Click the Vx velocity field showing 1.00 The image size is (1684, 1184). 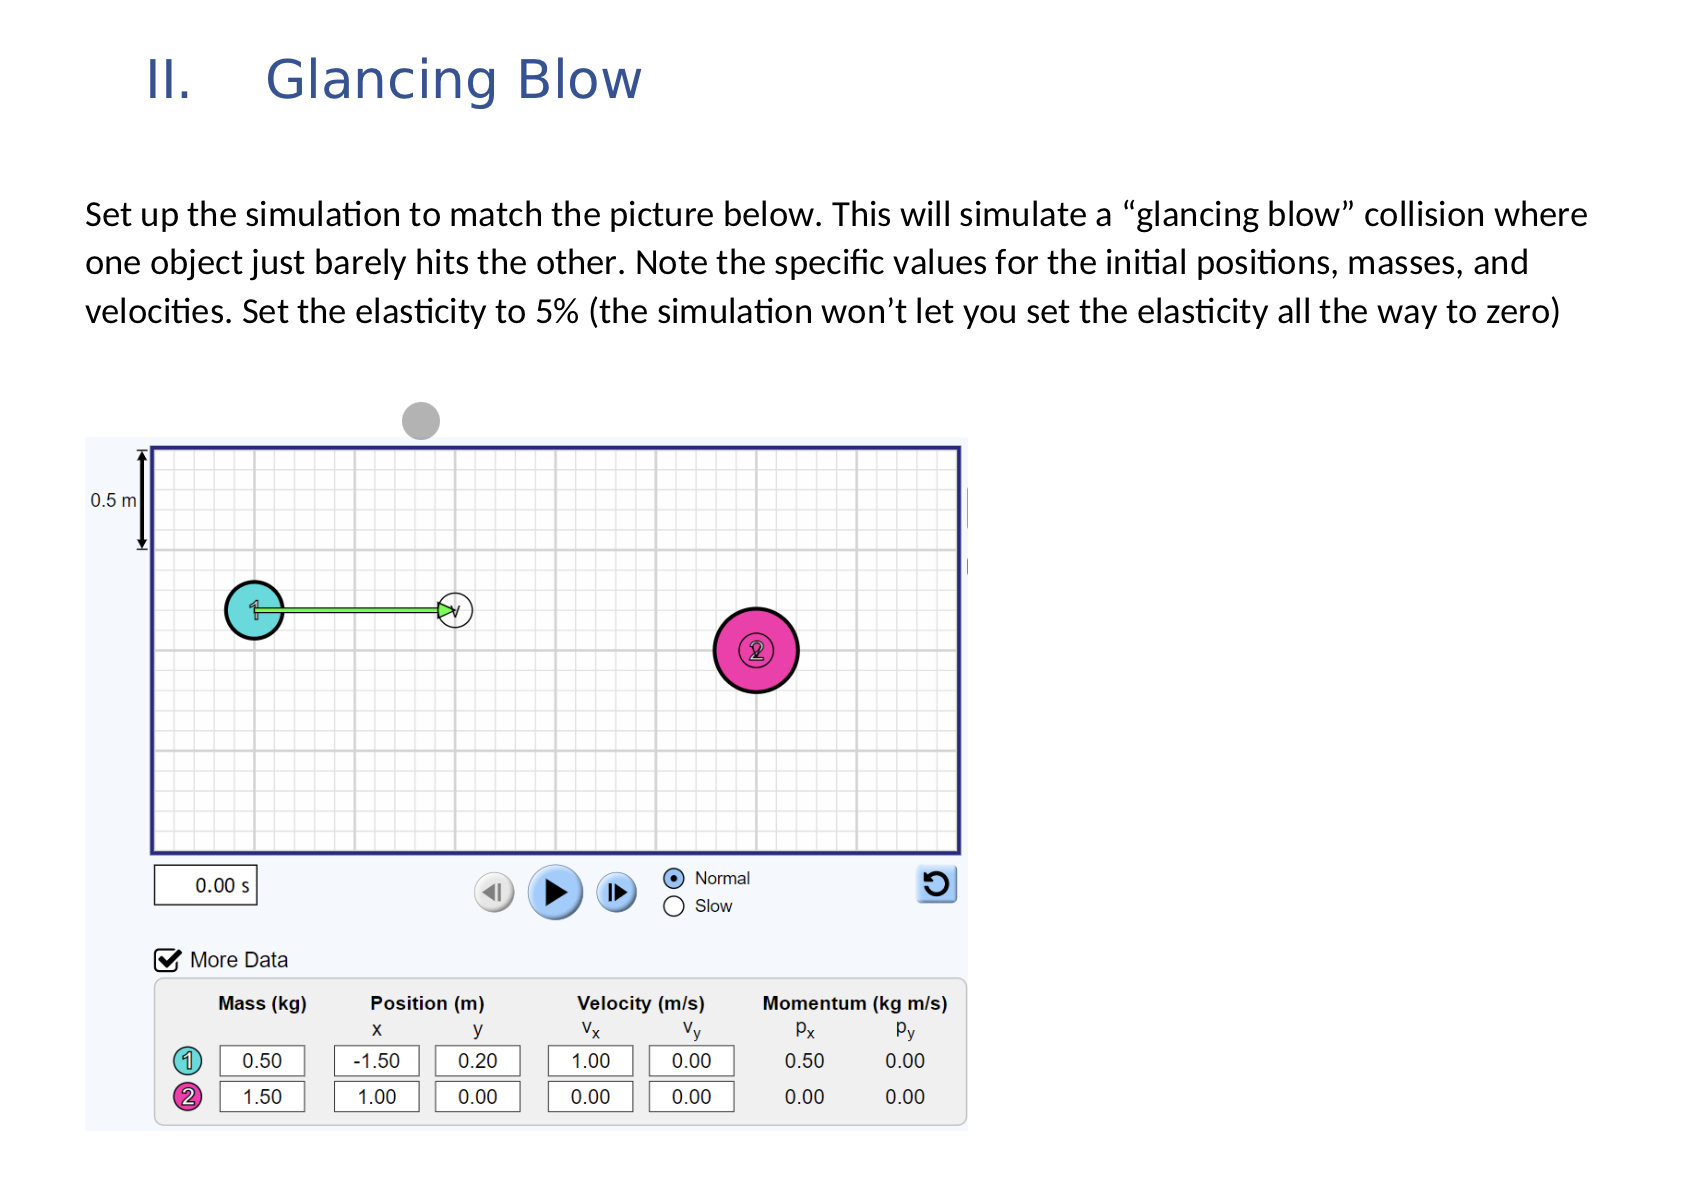pos(590,1060)
